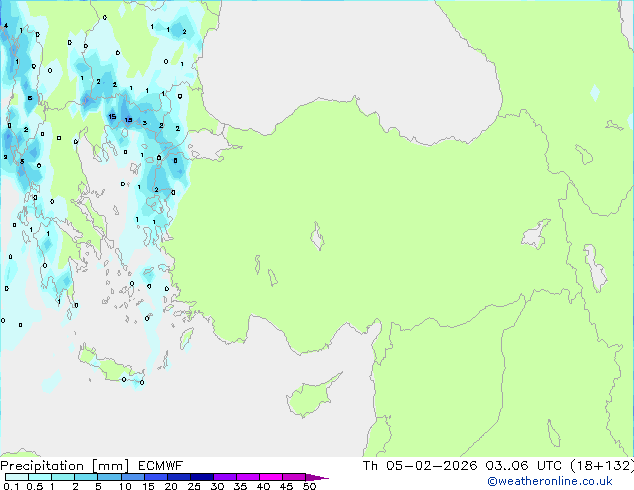
Task: Click the "35" legend scale label
Action: [240, 486]
